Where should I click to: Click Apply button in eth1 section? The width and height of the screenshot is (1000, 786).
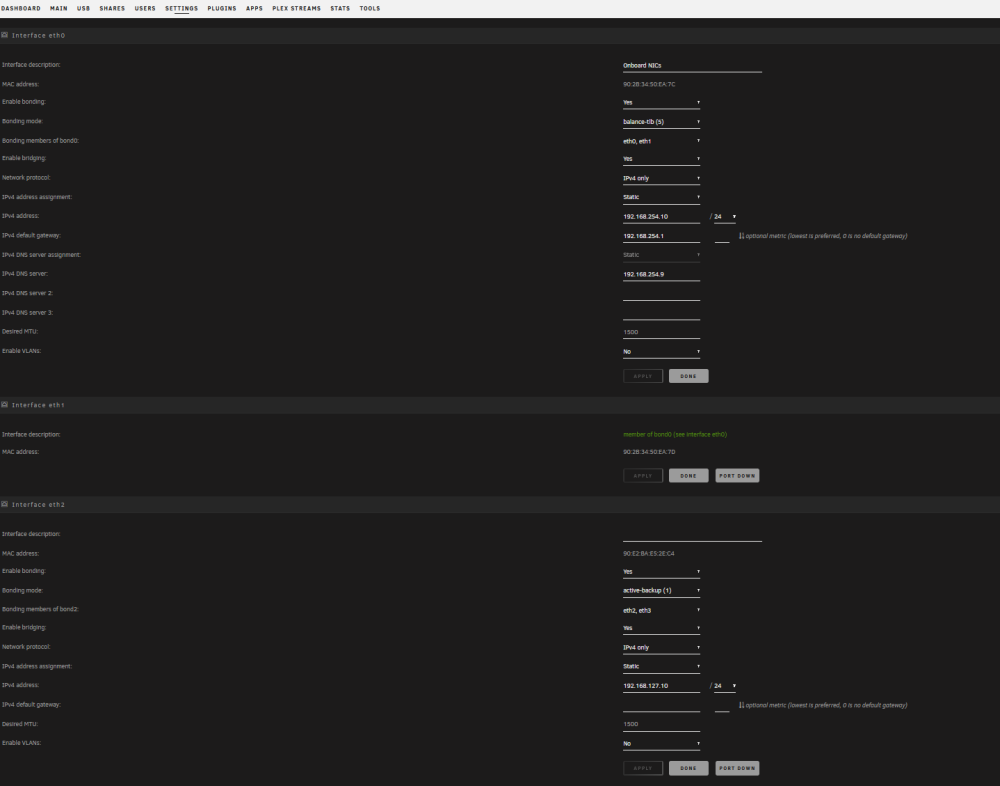643,475
